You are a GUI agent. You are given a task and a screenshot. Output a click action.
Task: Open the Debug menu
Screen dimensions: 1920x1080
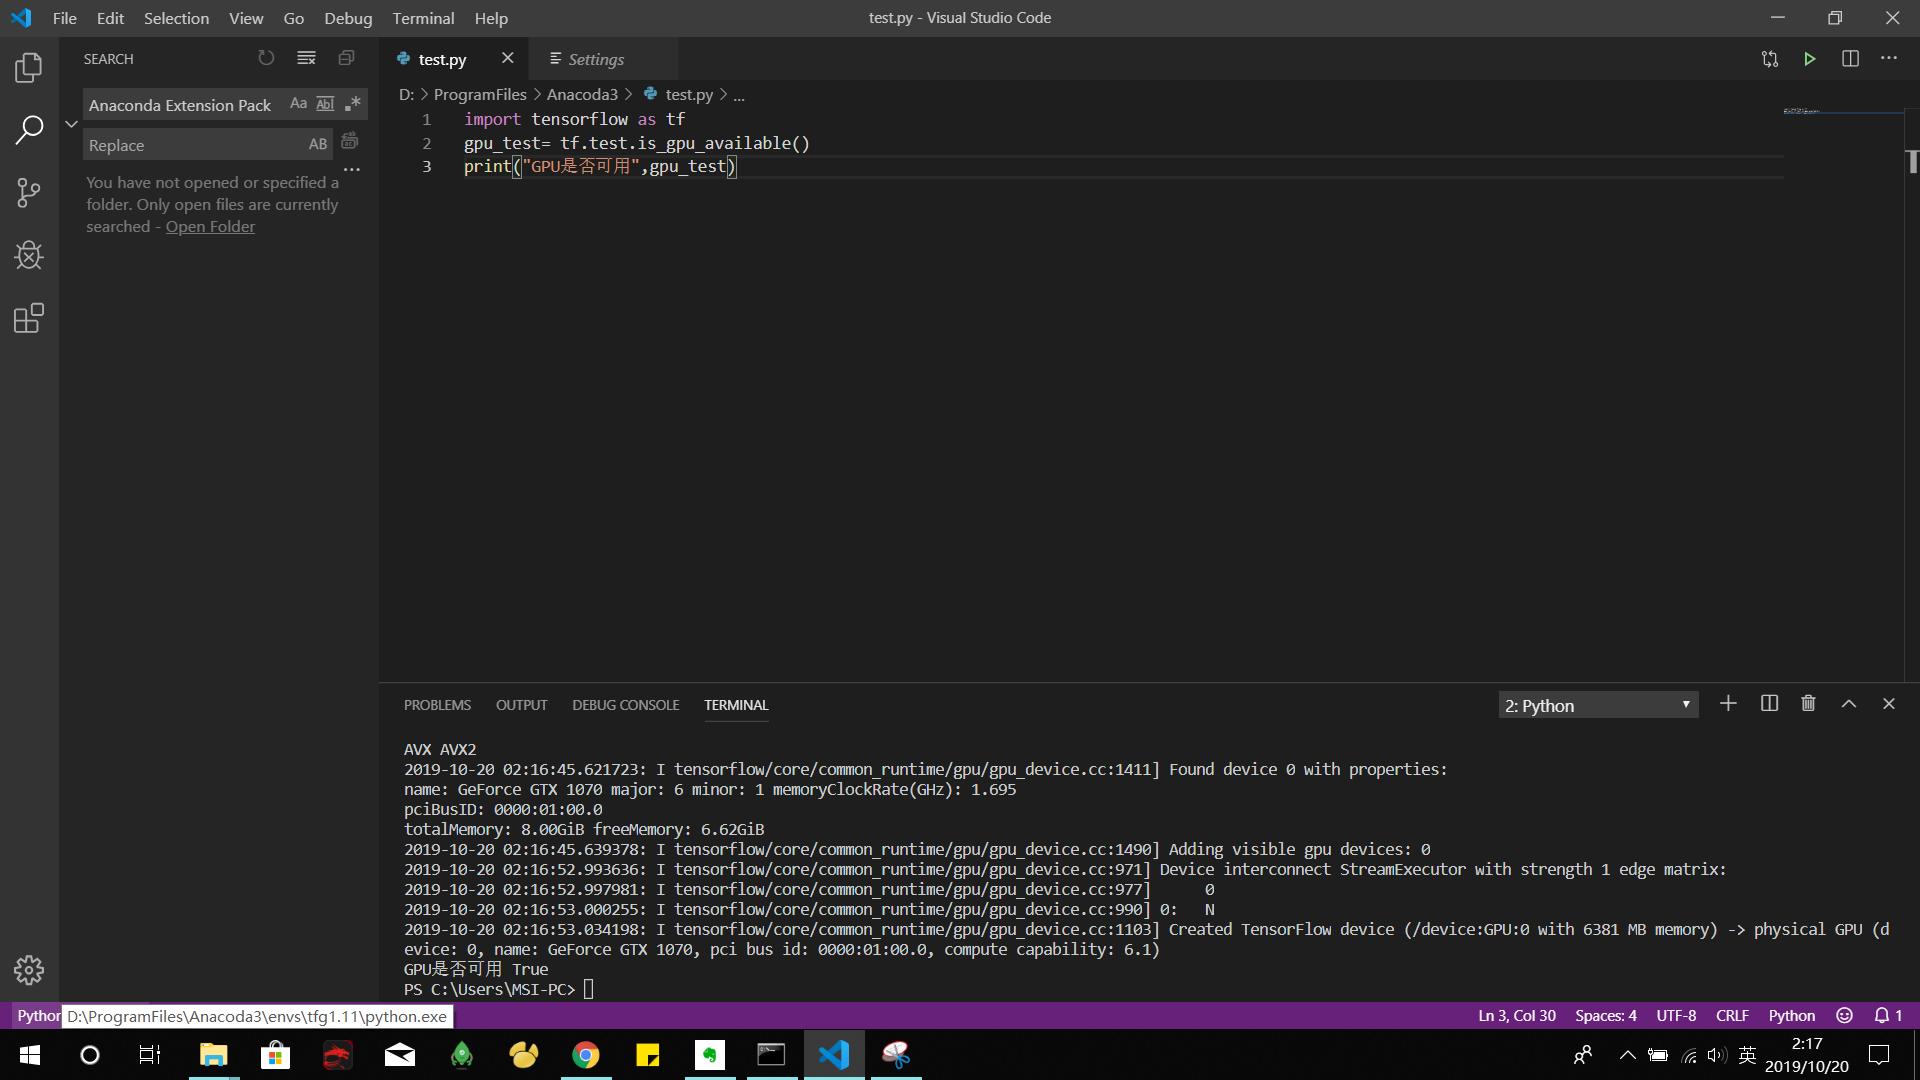(x=348, y=18)
